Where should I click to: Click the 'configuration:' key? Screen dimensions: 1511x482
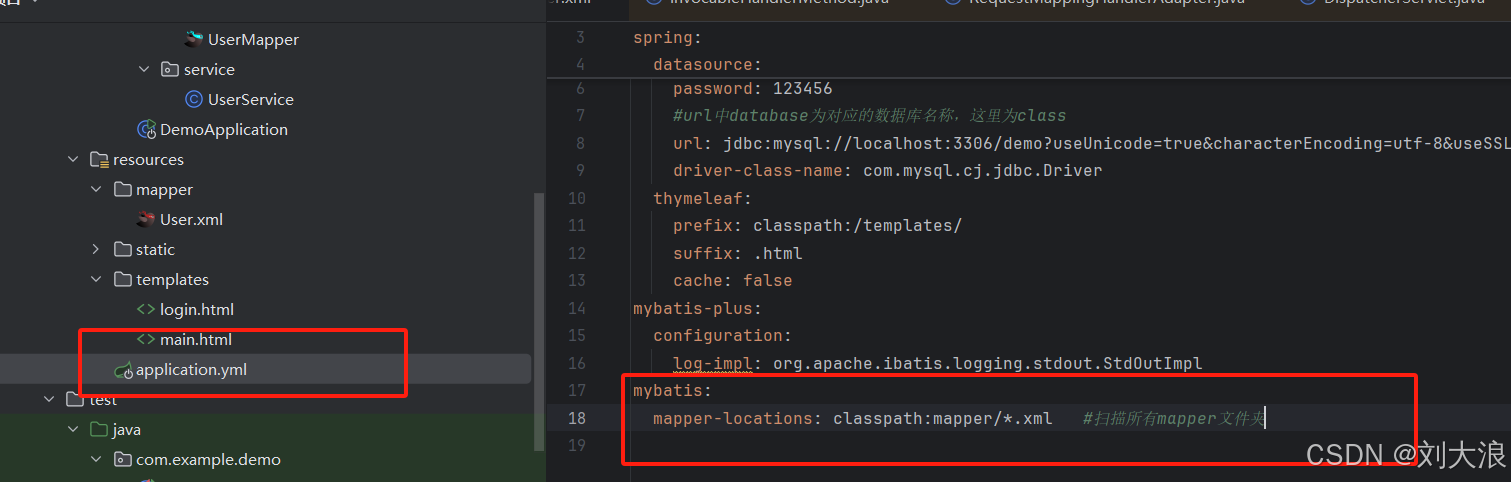722,335
